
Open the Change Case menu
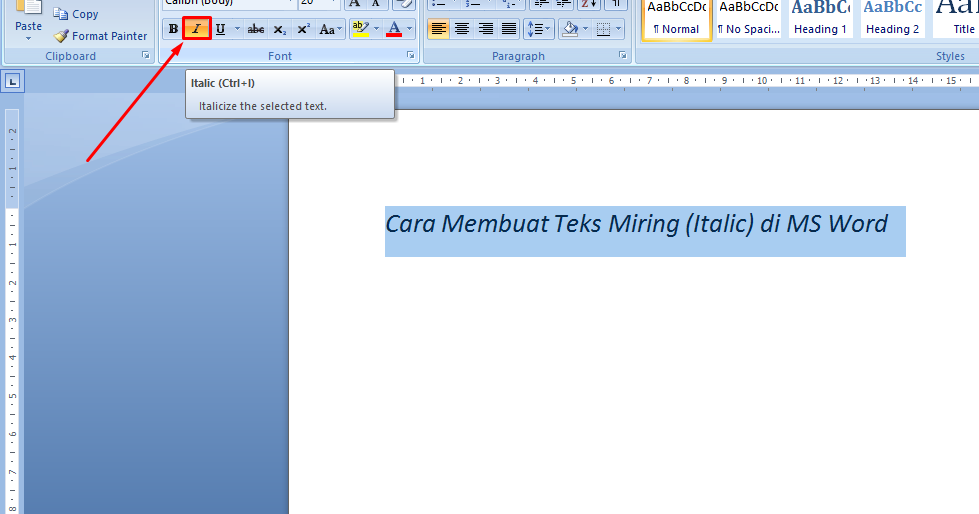point(330,29)
